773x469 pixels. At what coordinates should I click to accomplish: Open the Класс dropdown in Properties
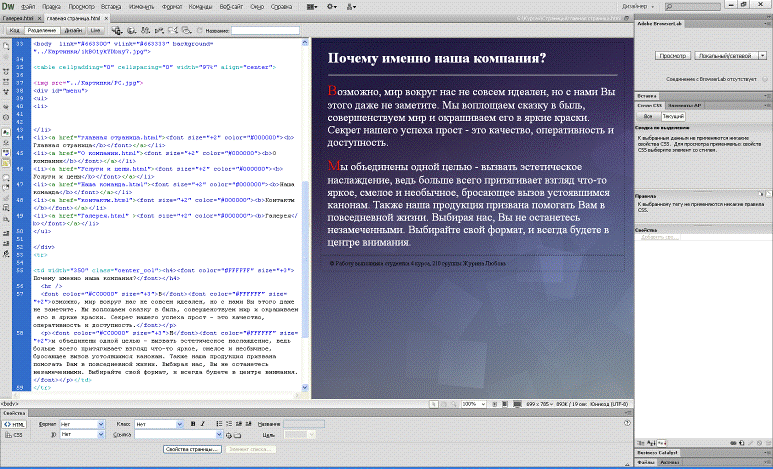pos(157,423)
